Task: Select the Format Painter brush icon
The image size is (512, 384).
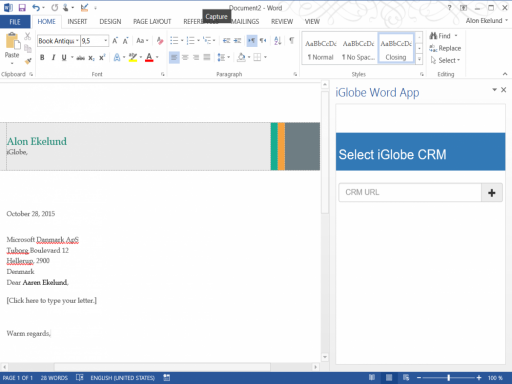Action: pyautogui.click(x=28, y=61)
